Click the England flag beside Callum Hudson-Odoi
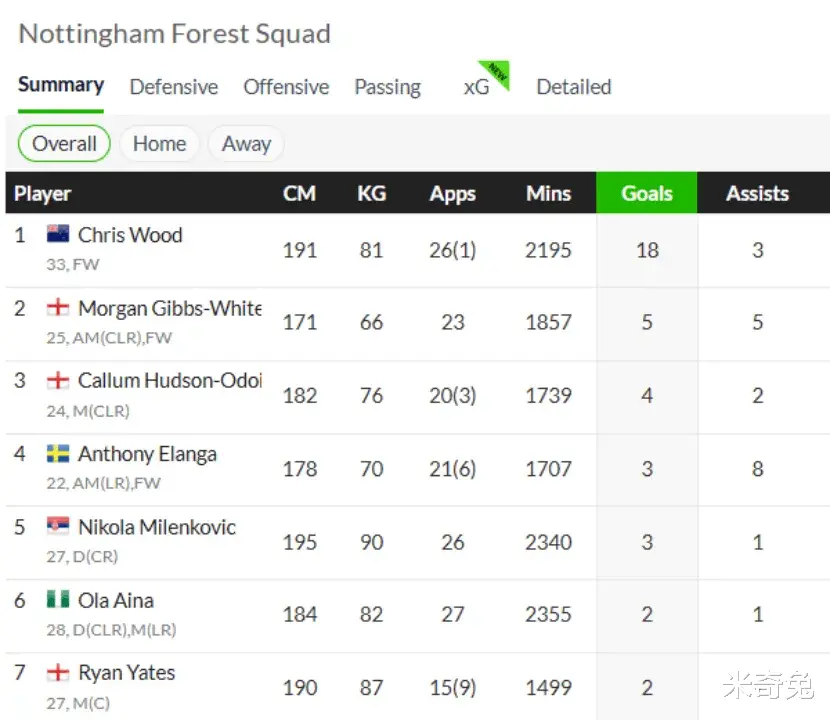This screenshot has width=830, height=720. [58, 380]
